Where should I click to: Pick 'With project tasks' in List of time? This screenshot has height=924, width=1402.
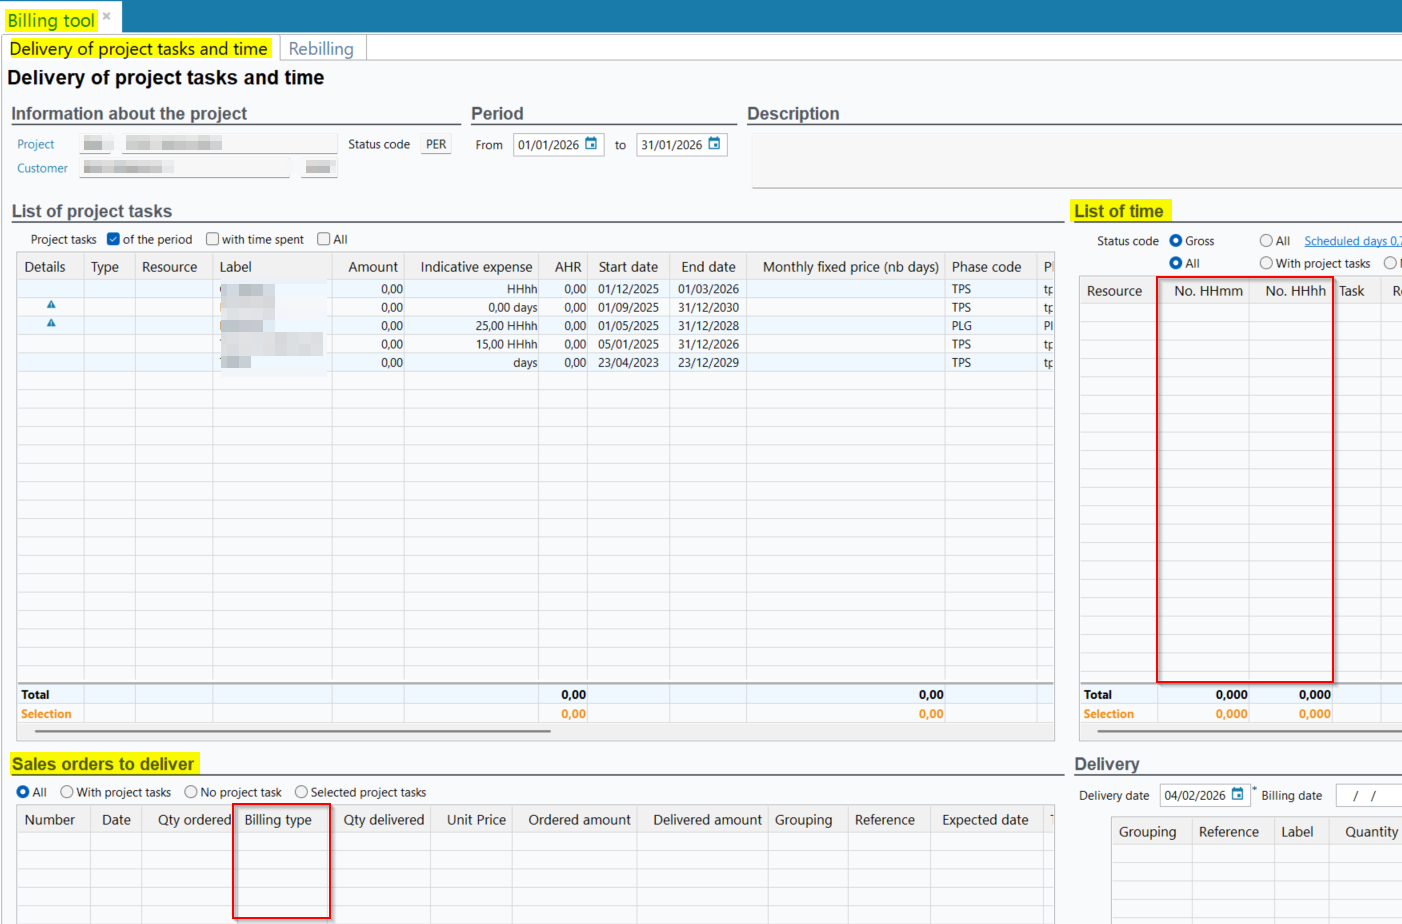coord(1266,263)
